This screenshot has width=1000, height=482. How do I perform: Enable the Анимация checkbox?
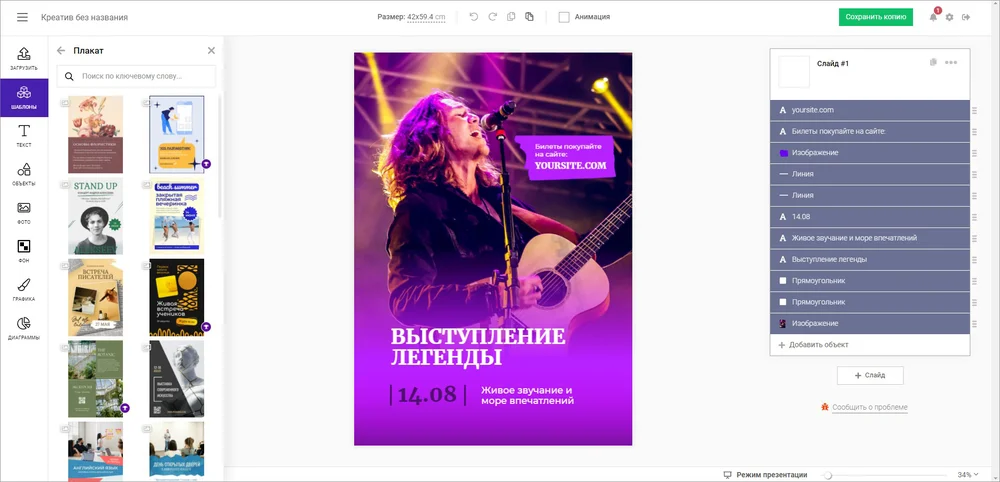click(x=564, y=17)
